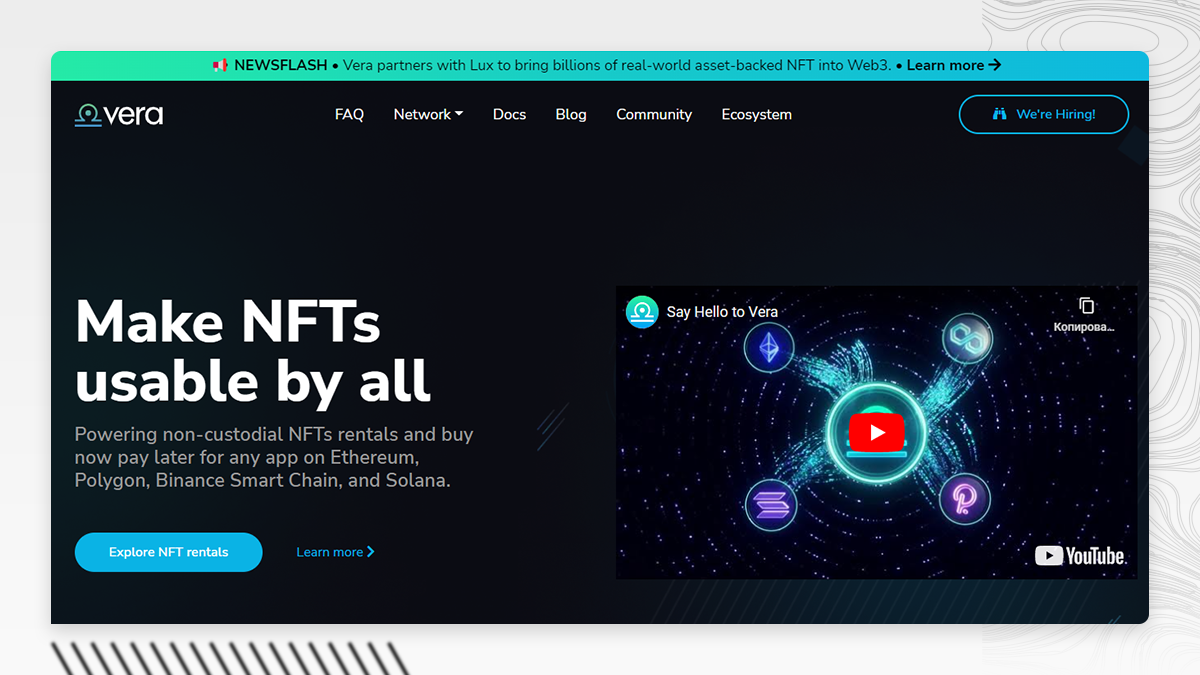Click the arrow after Learn more in the banner
This screenshot has height=675, width=1200.
coord(994,65)
